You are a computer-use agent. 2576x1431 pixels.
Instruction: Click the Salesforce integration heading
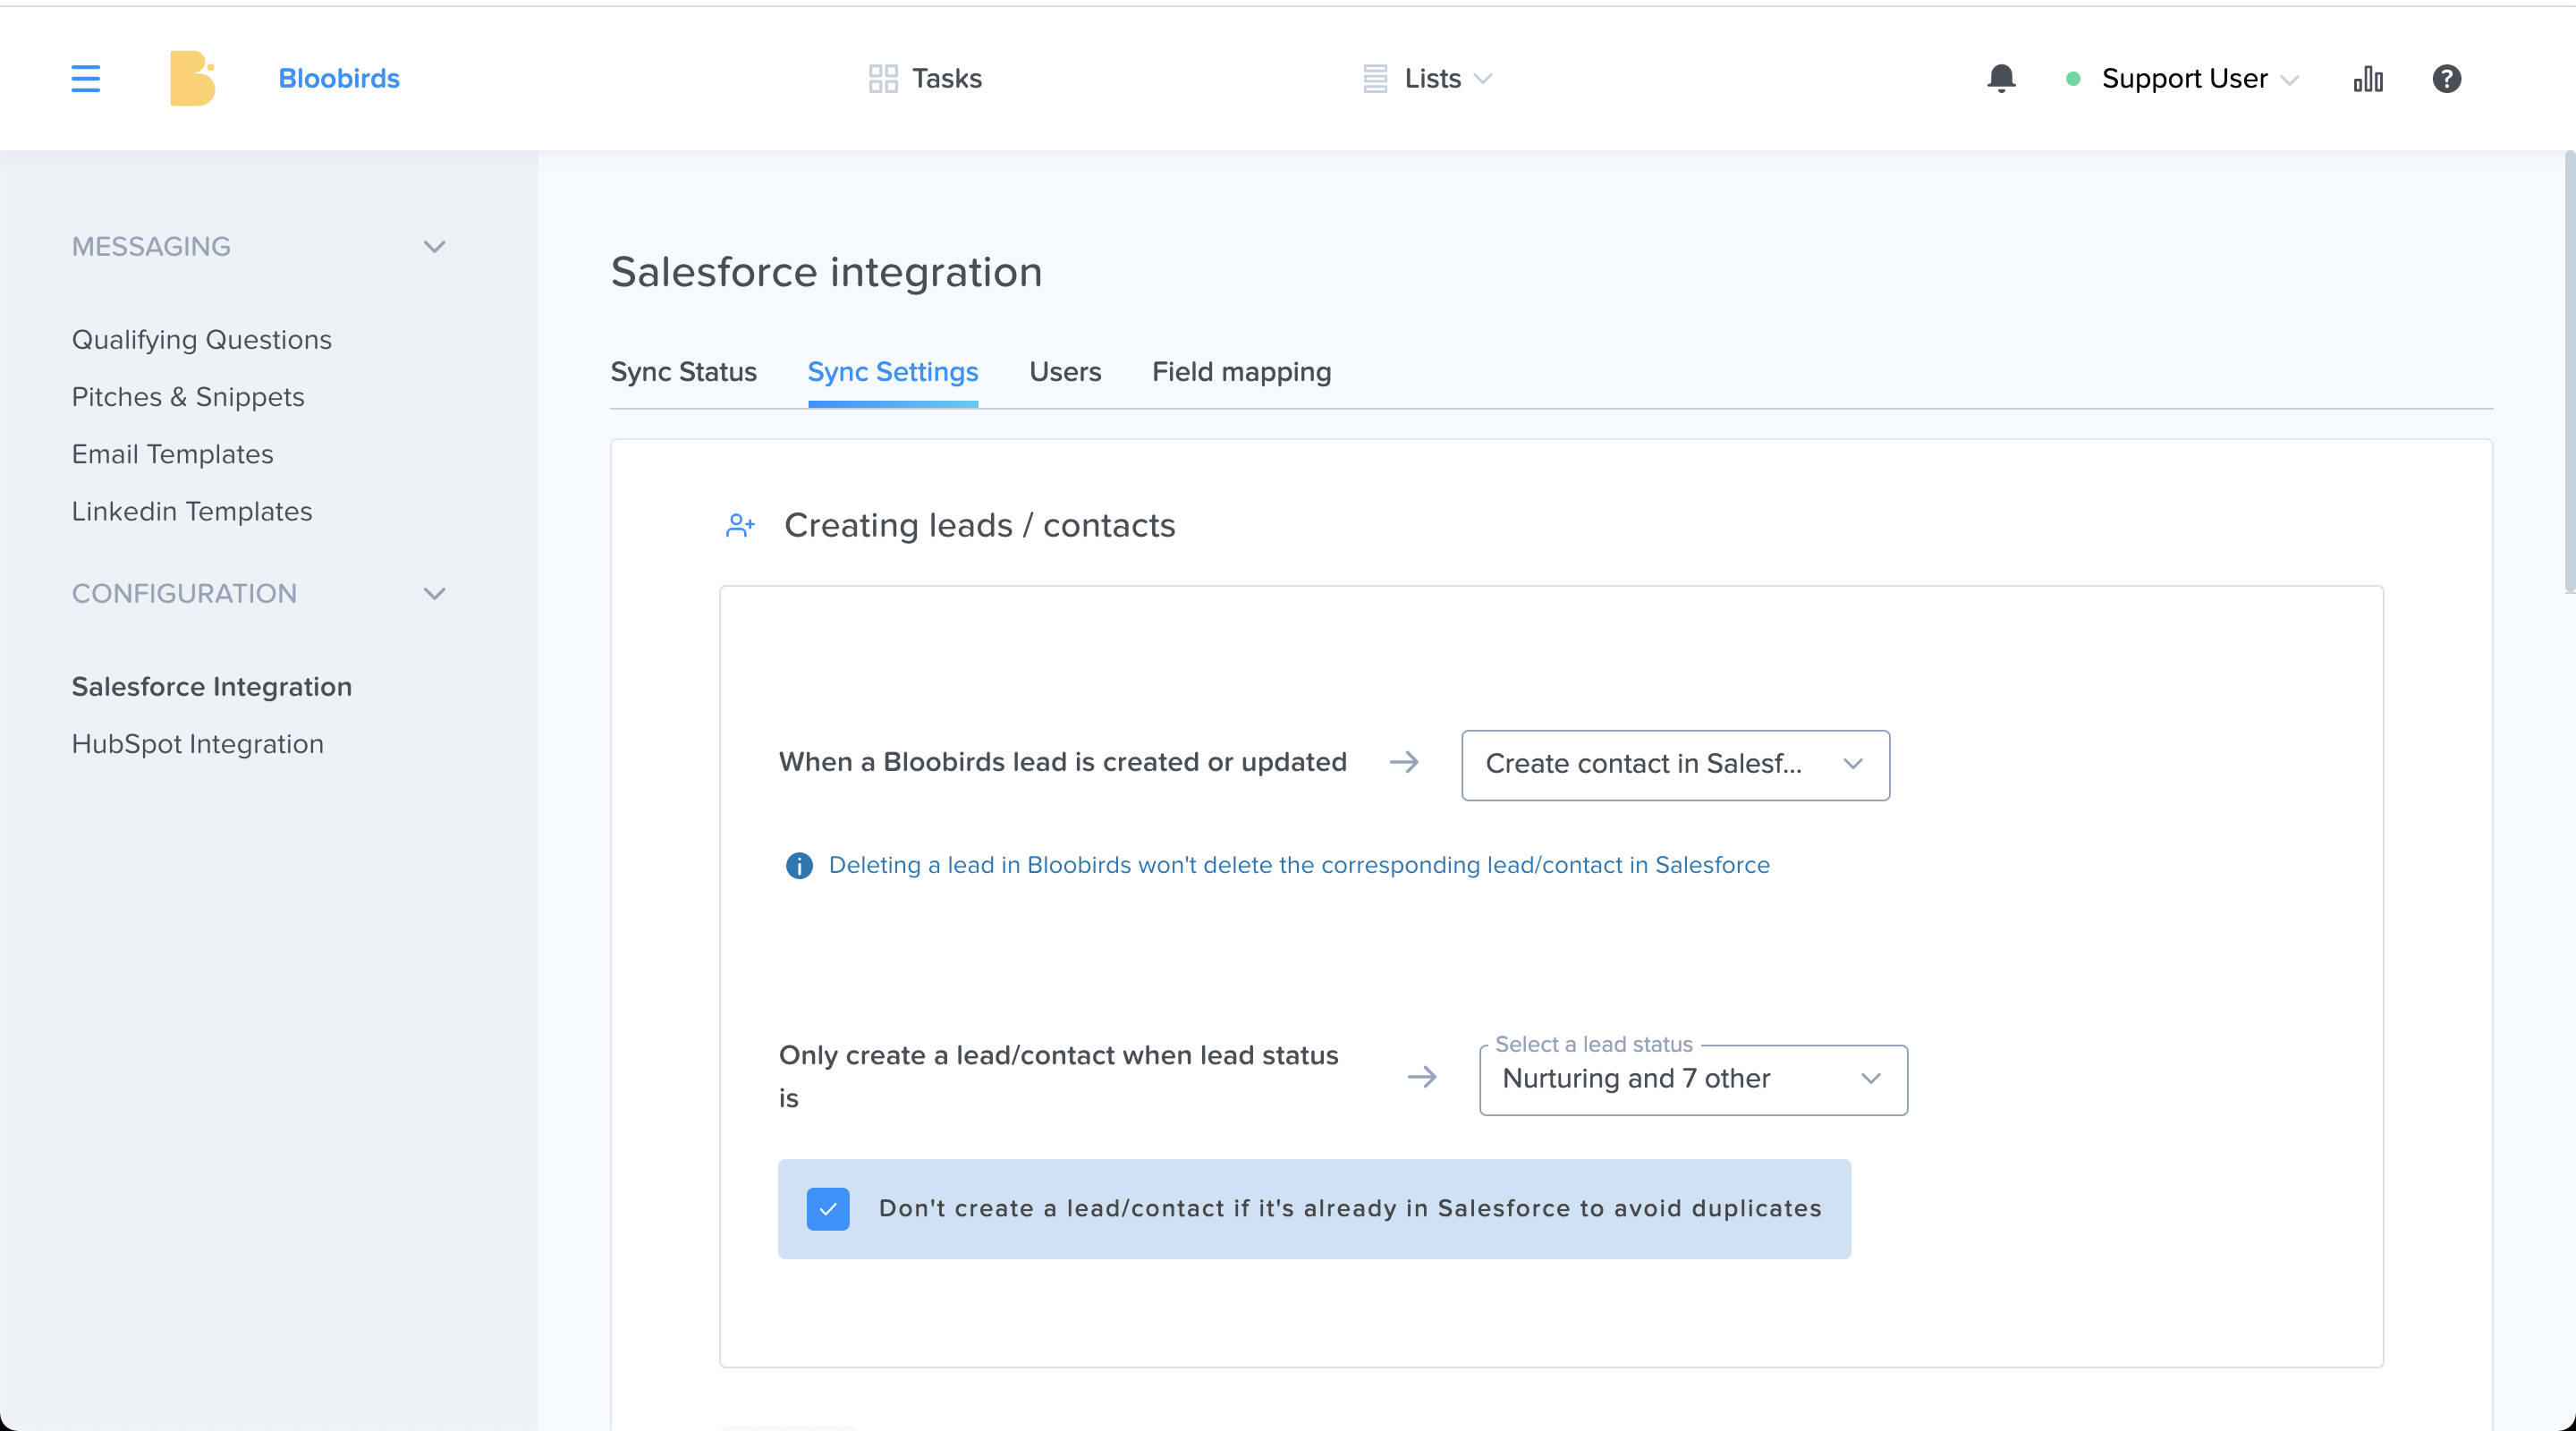(x=826, y=272)
